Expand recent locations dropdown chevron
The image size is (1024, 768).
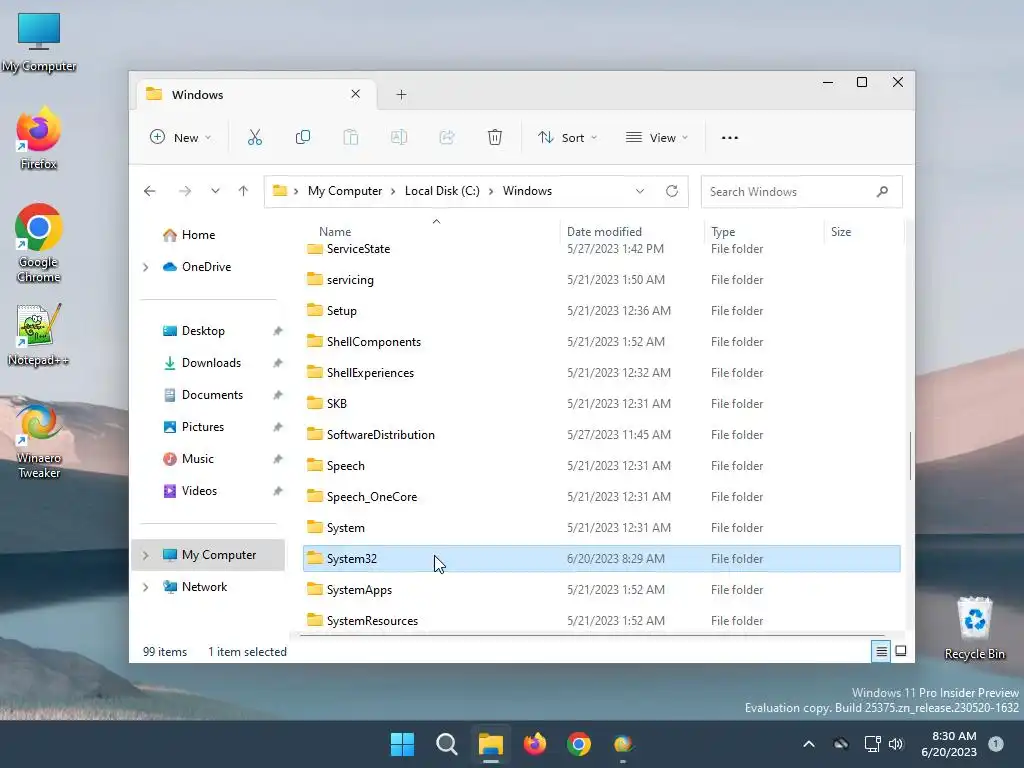215,191
